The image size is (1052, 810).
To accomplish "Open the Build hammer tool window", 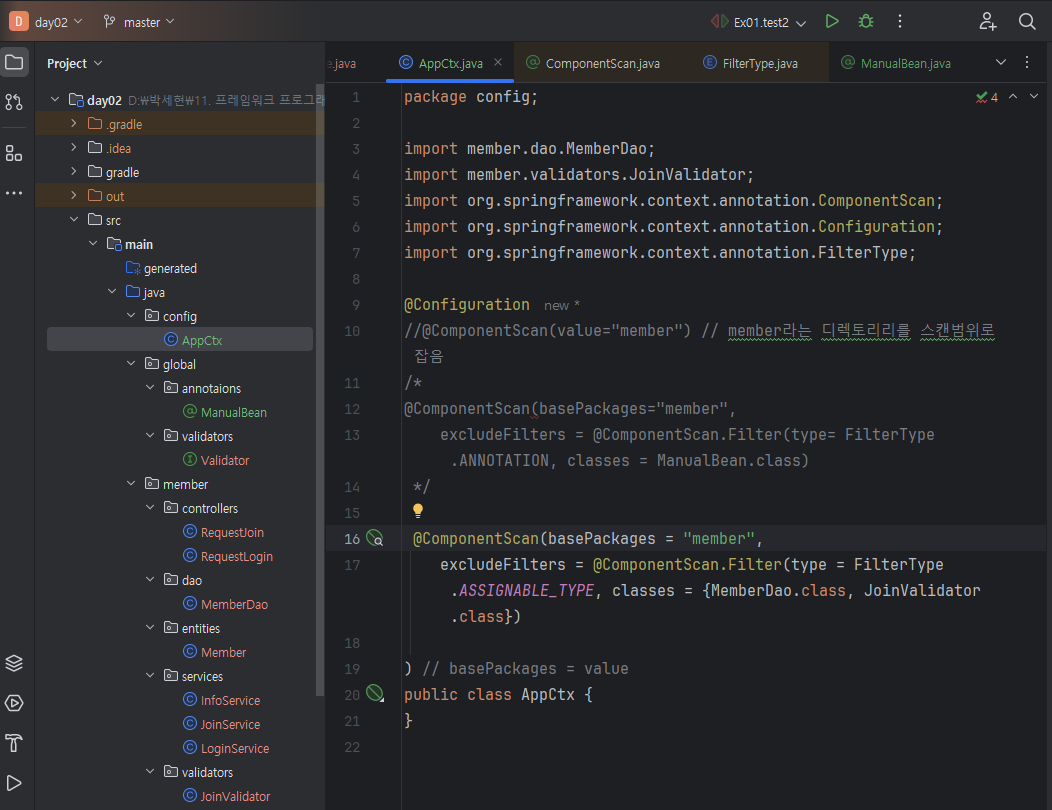I will pyautogui.click(x=14, y=743).
